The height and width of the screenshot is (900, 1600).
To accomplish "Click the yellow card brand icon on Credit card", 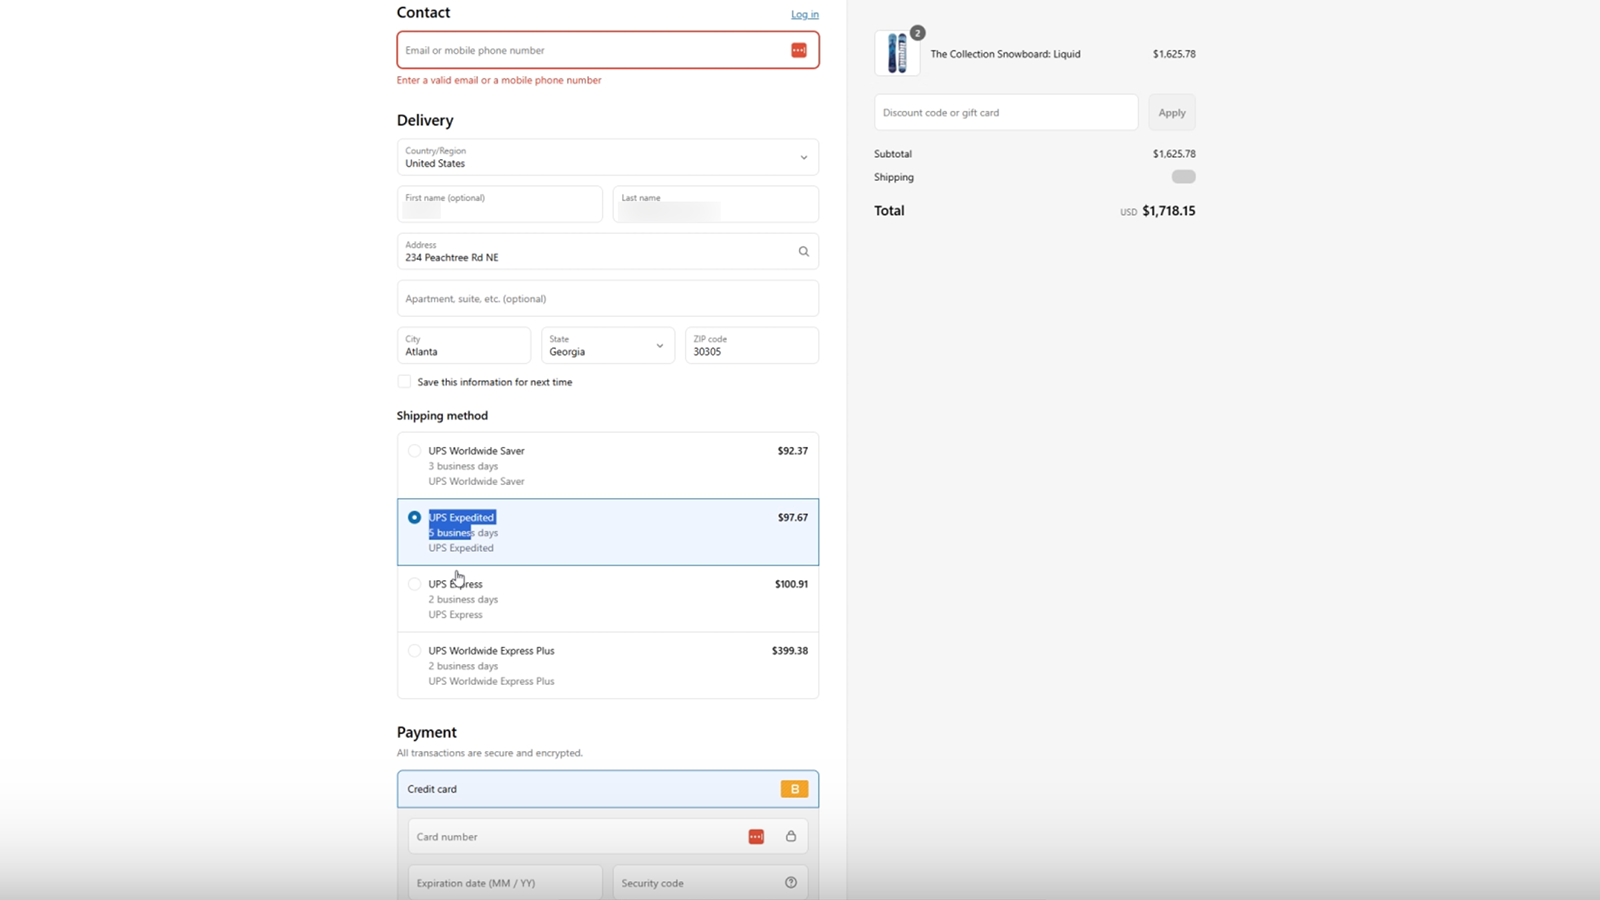I will tap(794, 788).
